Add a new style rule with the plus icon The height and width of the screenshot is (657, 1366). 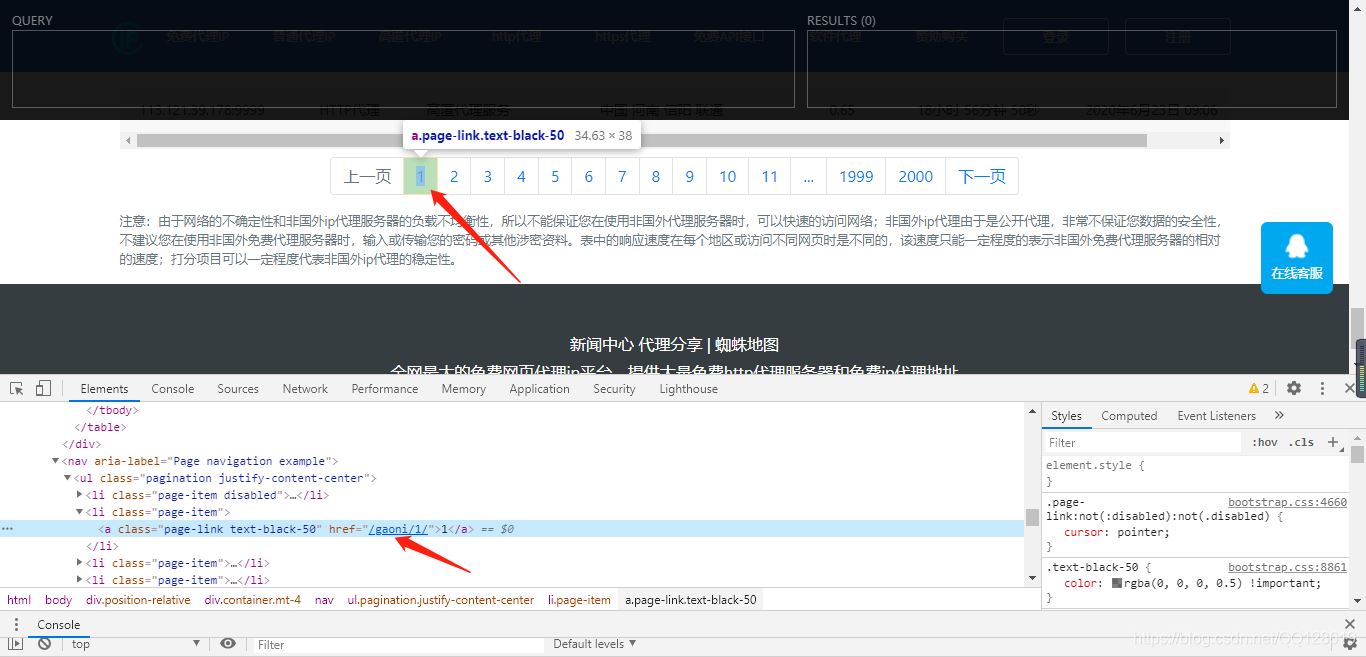[1334, 441]
